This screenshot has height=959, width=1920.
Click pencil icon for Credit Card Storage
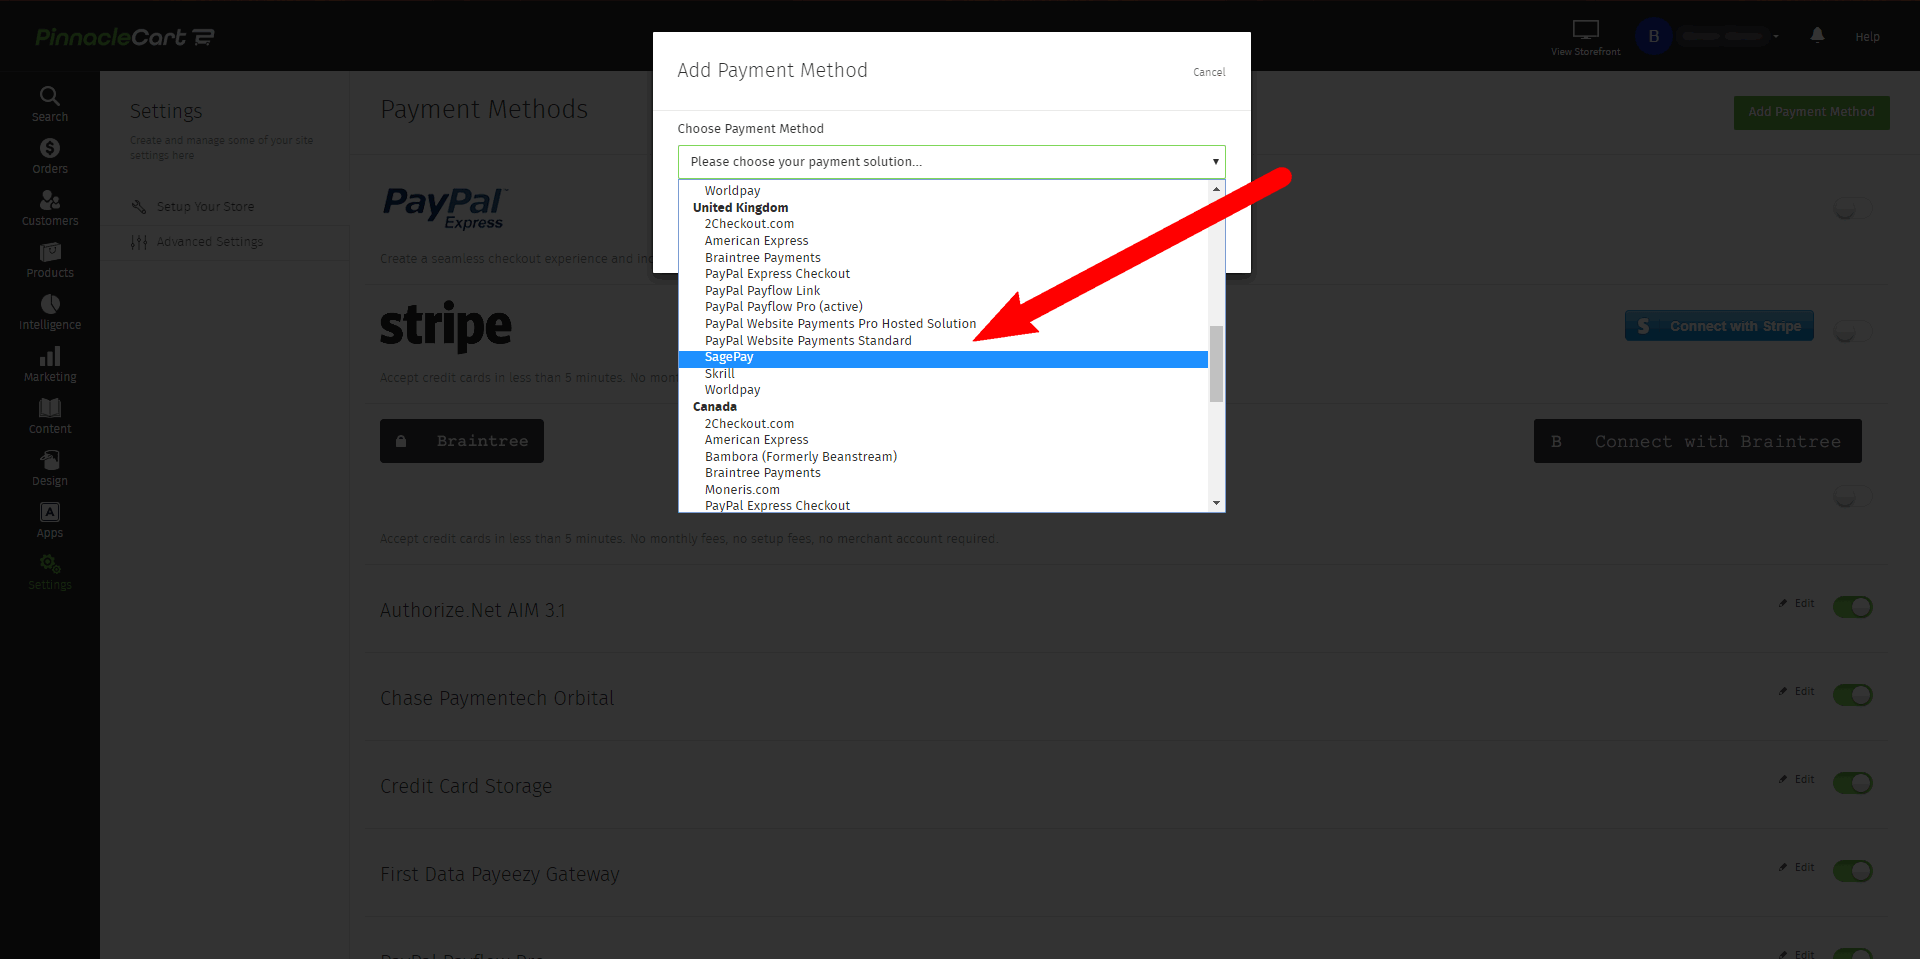[x=1783, y=779]
